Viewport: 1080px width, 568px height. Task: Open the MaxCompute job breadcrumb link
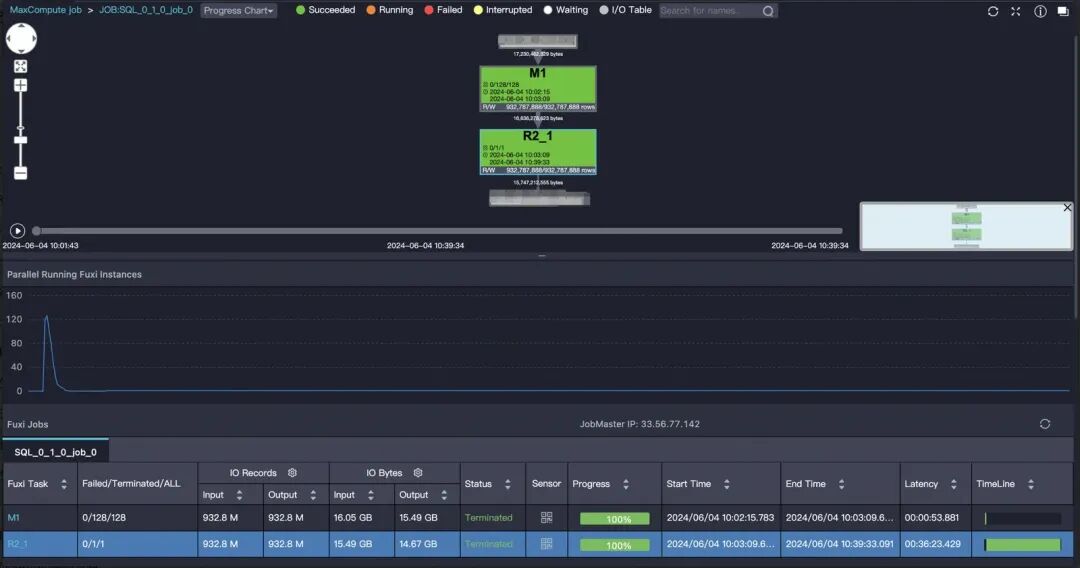point(45,10)
